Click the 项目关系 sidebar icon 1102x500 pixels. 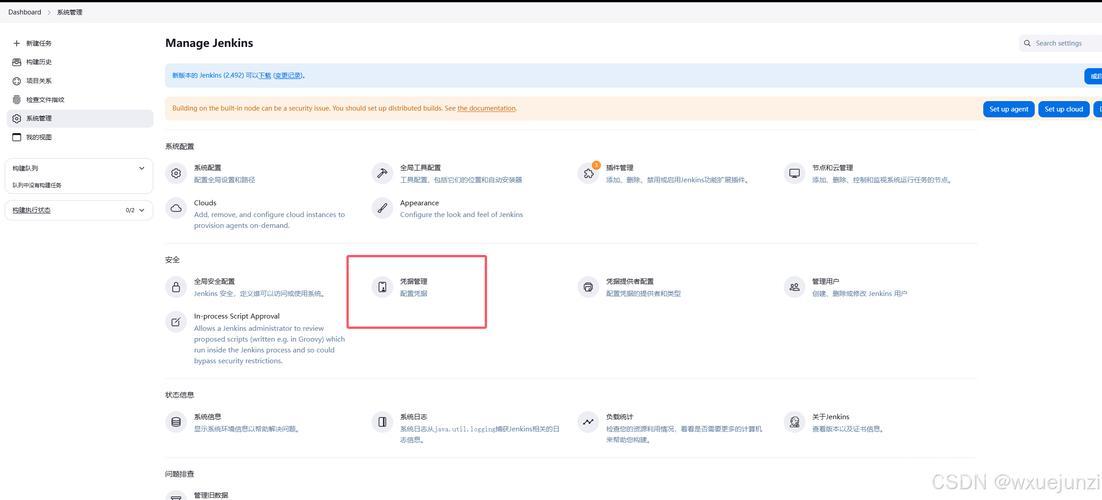(x=17, y=81)
